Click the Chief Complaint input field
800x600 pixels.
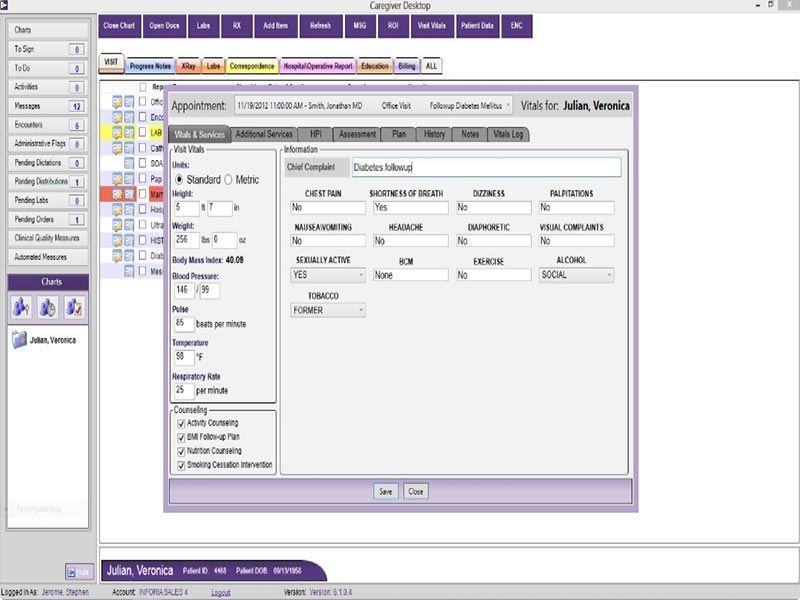point(487,167)
